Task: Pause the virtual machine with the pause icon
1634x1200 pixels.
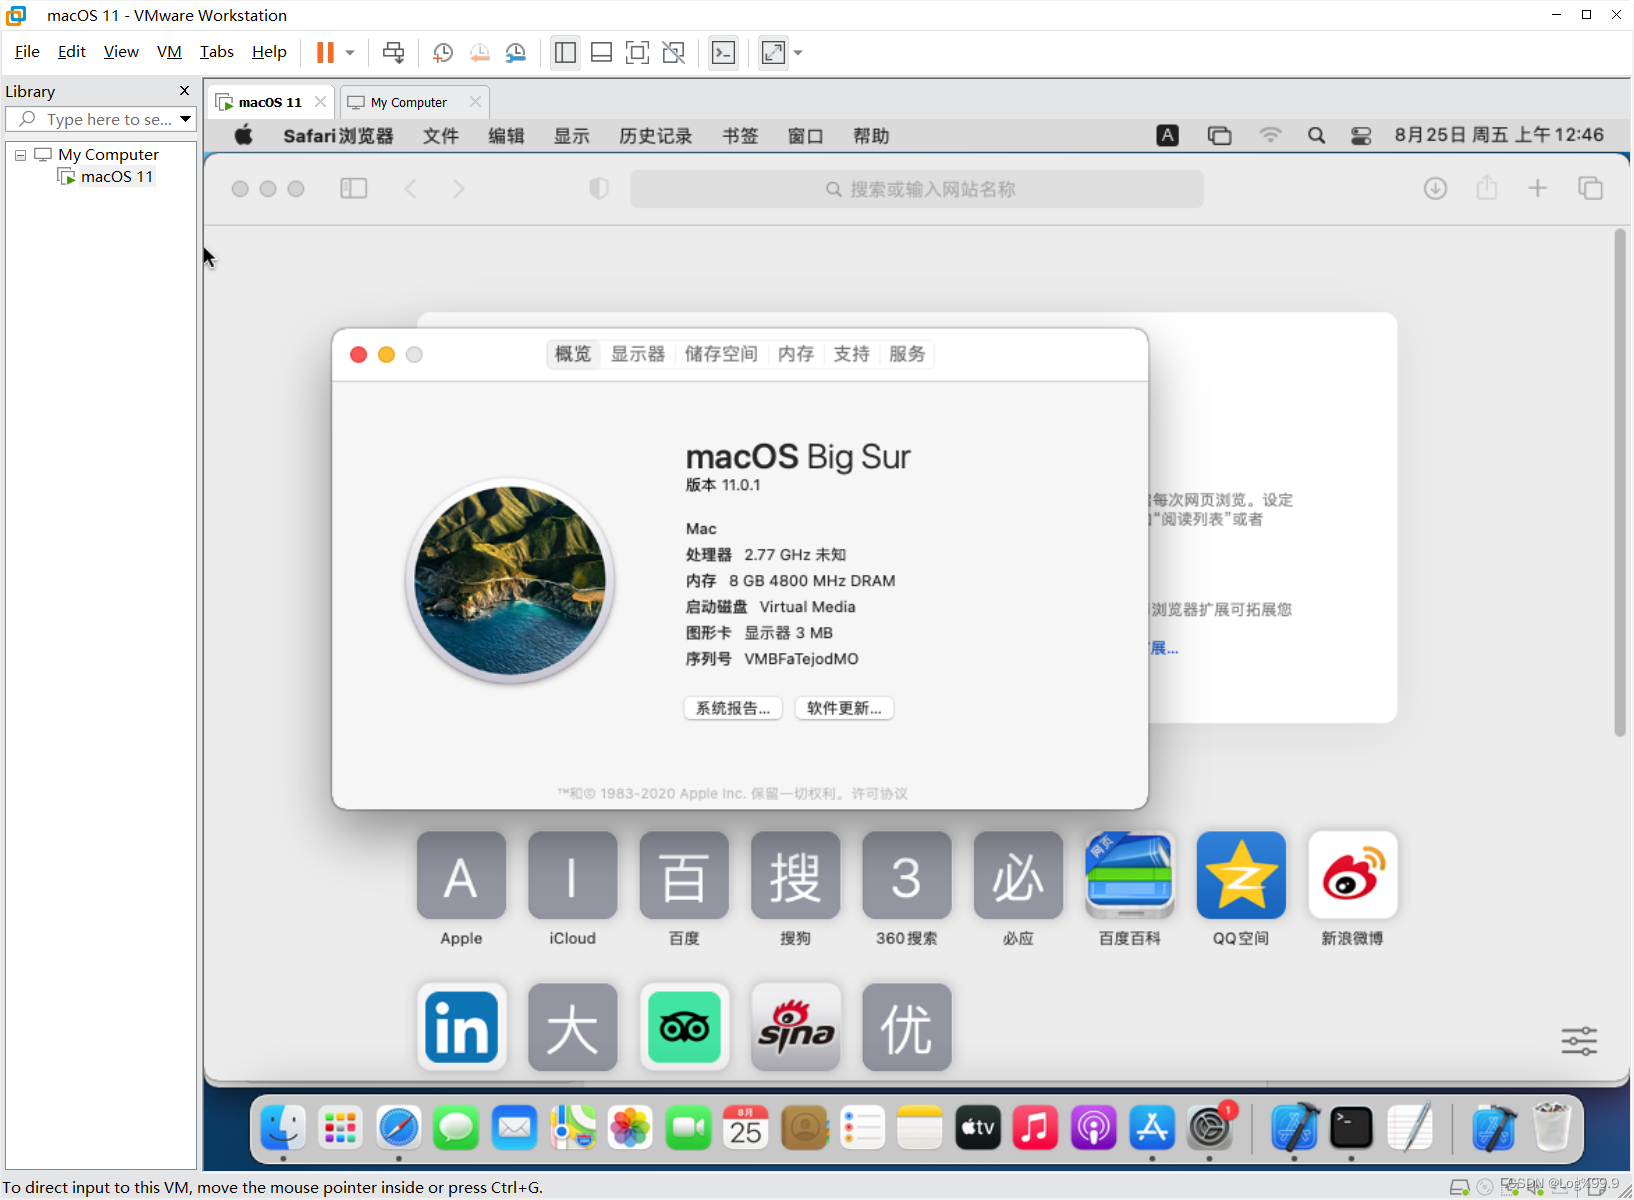Action: [325, 52]
